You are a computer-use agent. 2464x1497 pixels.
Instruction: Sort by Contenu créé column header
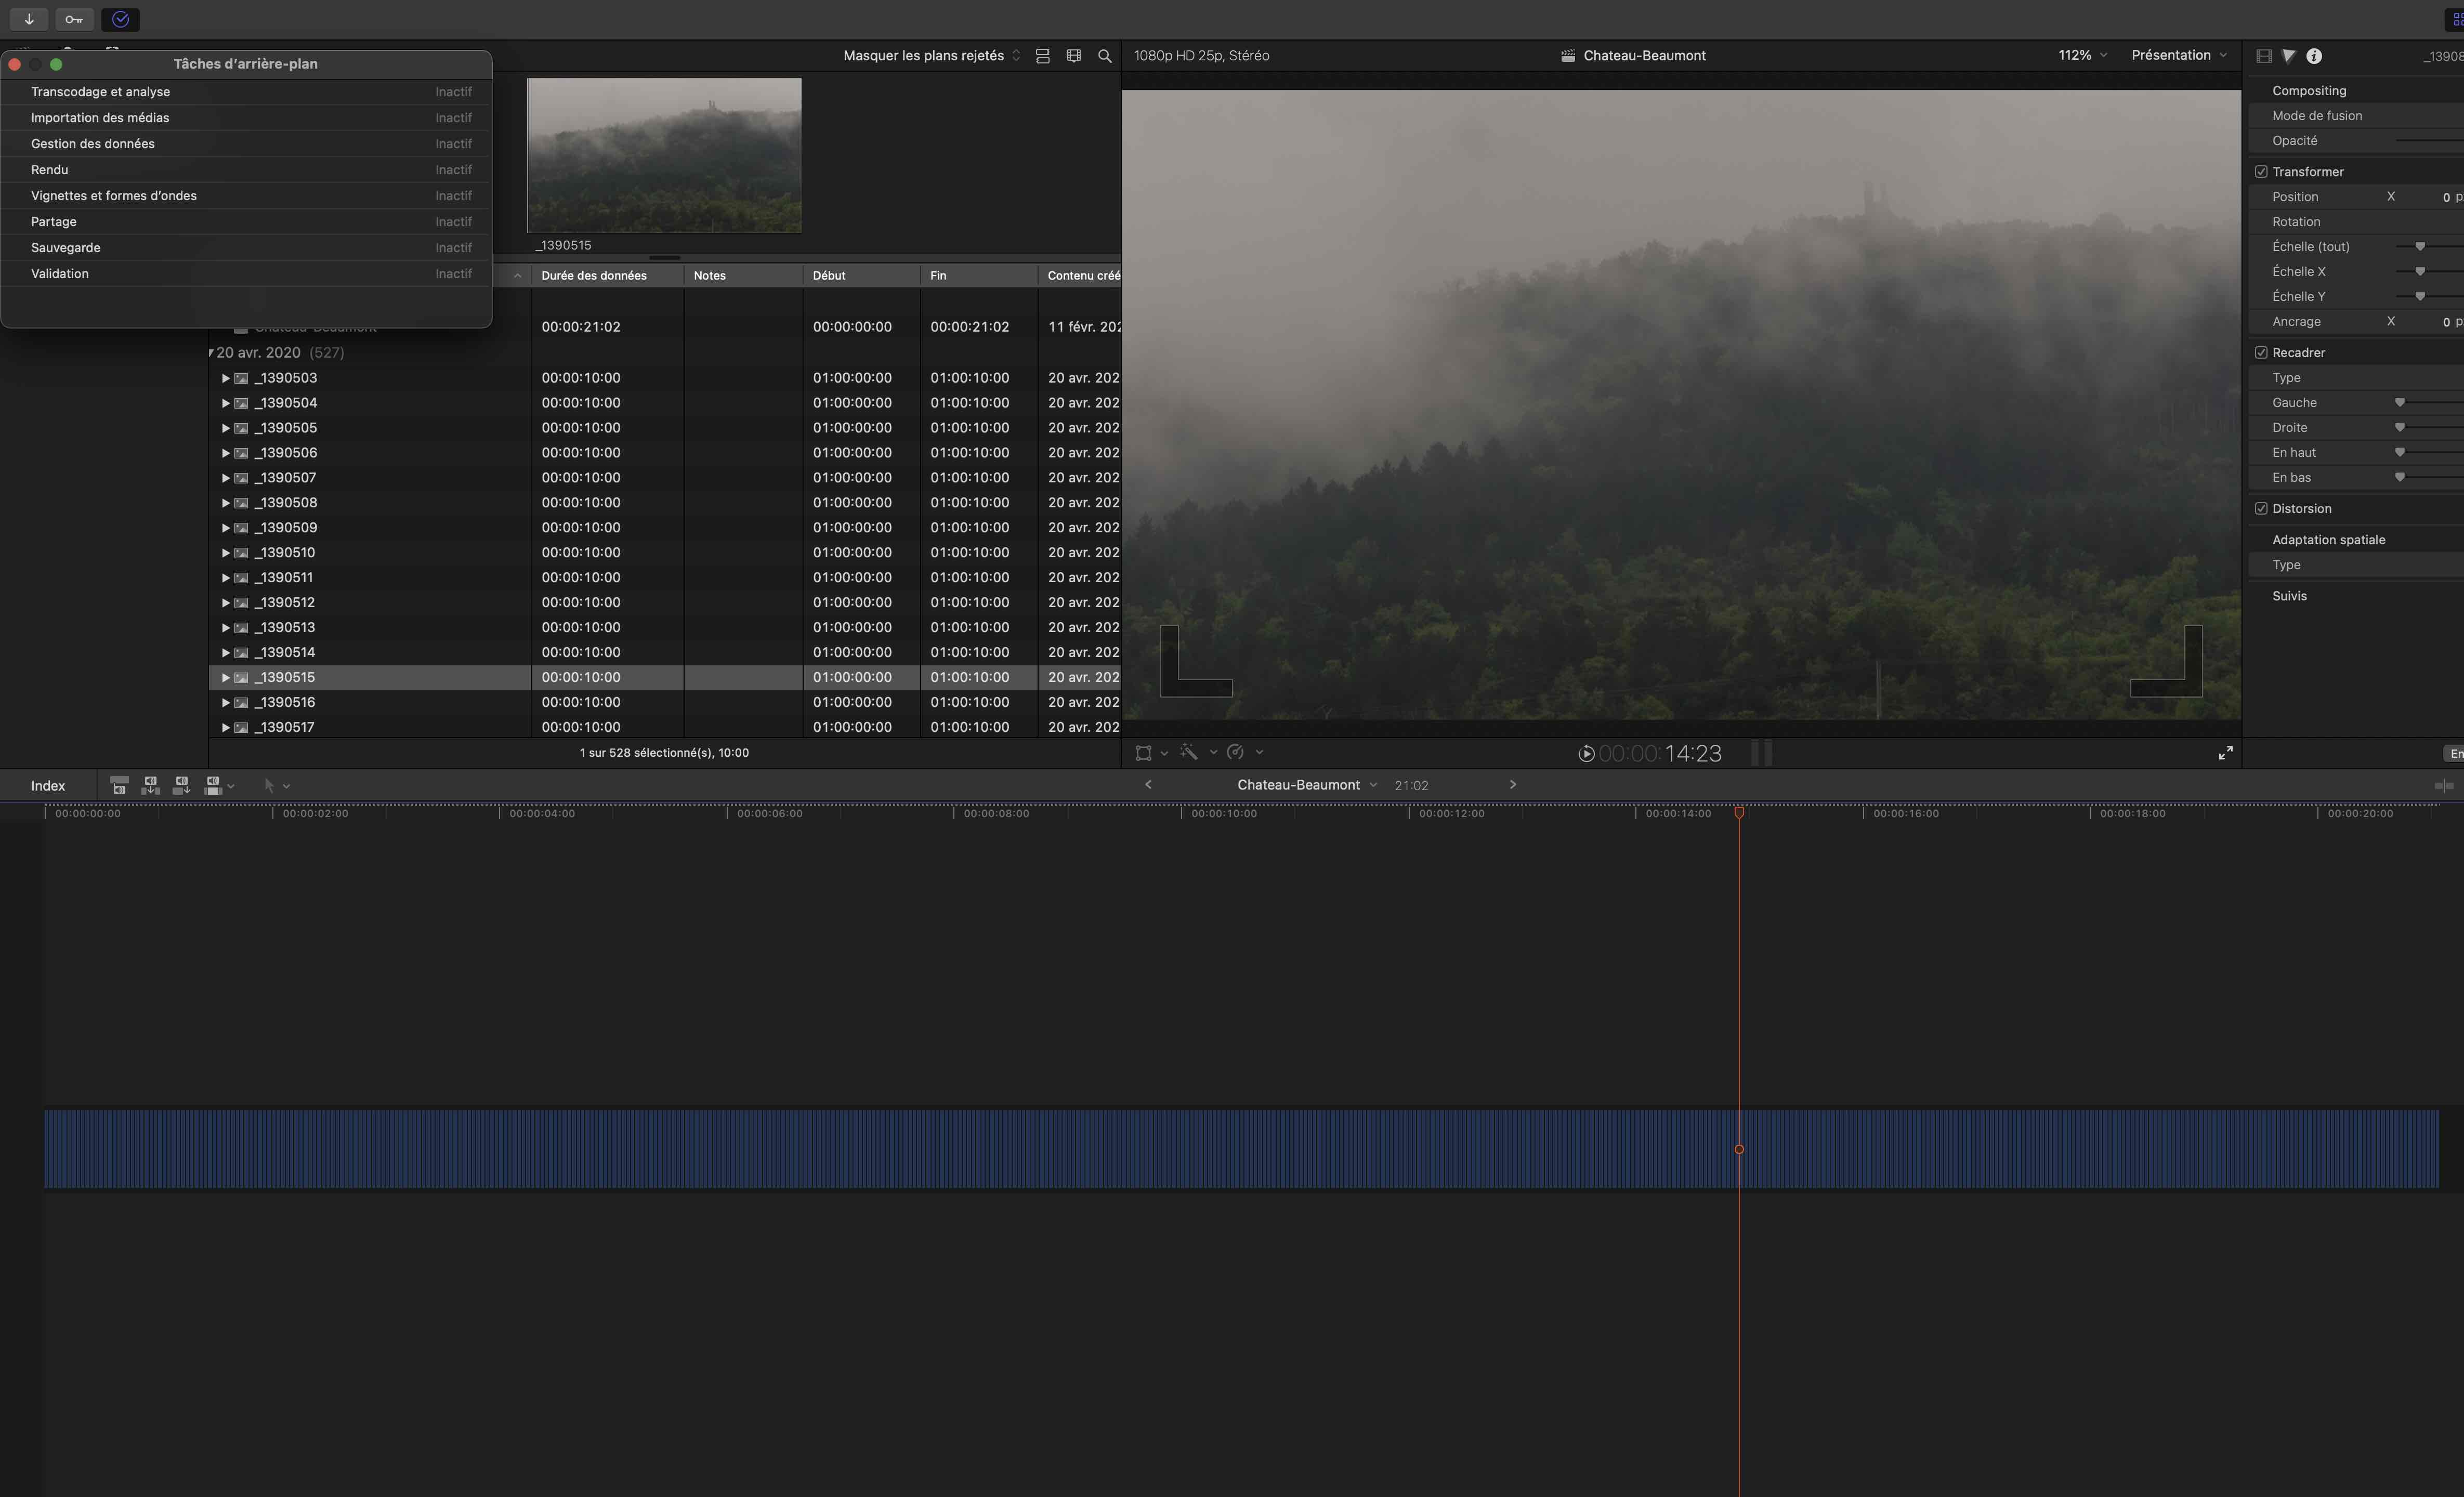click(1080, 276)
